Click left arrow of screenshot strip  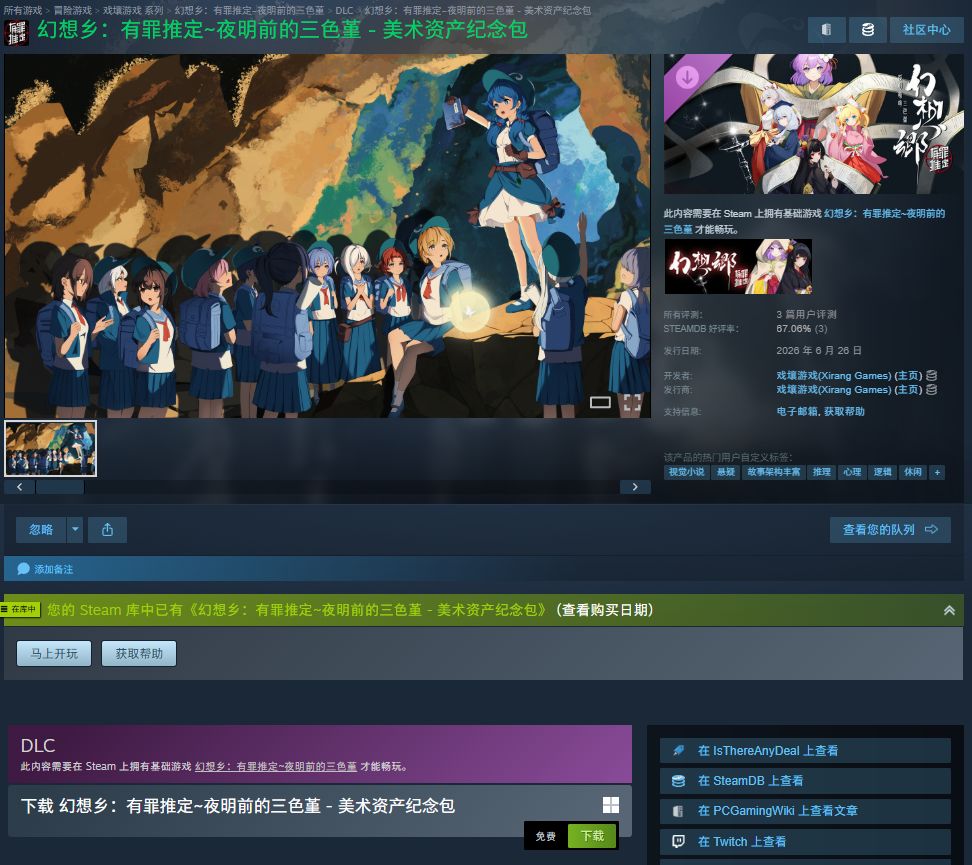tap(20, 487)
